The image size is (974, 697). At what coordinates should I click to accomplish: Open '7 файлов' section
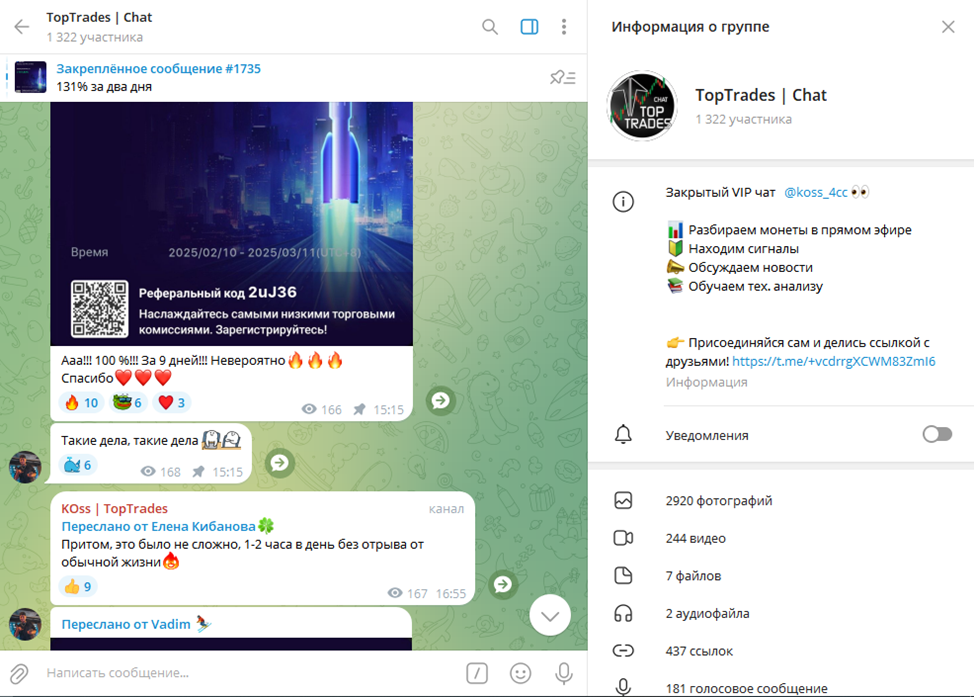(x=781, y=576)
